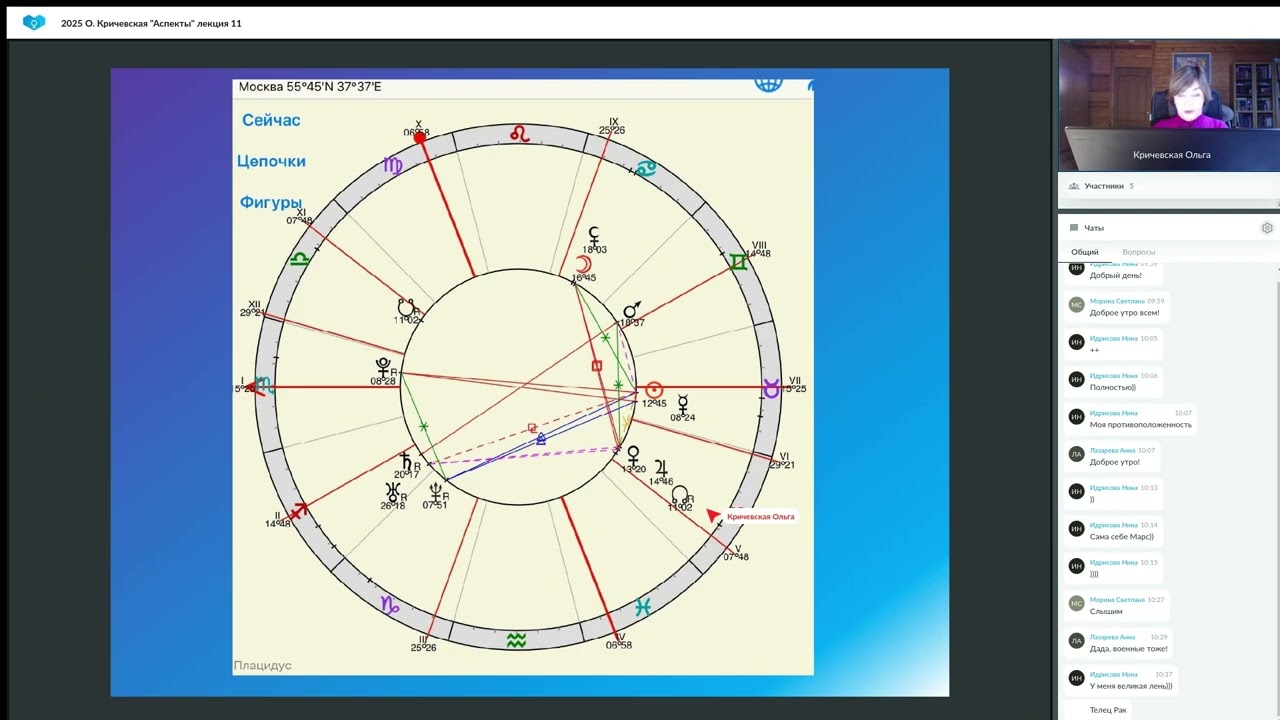
Task: Click the Neptune glyph at 07°51
Action: [x=437, y=491]
